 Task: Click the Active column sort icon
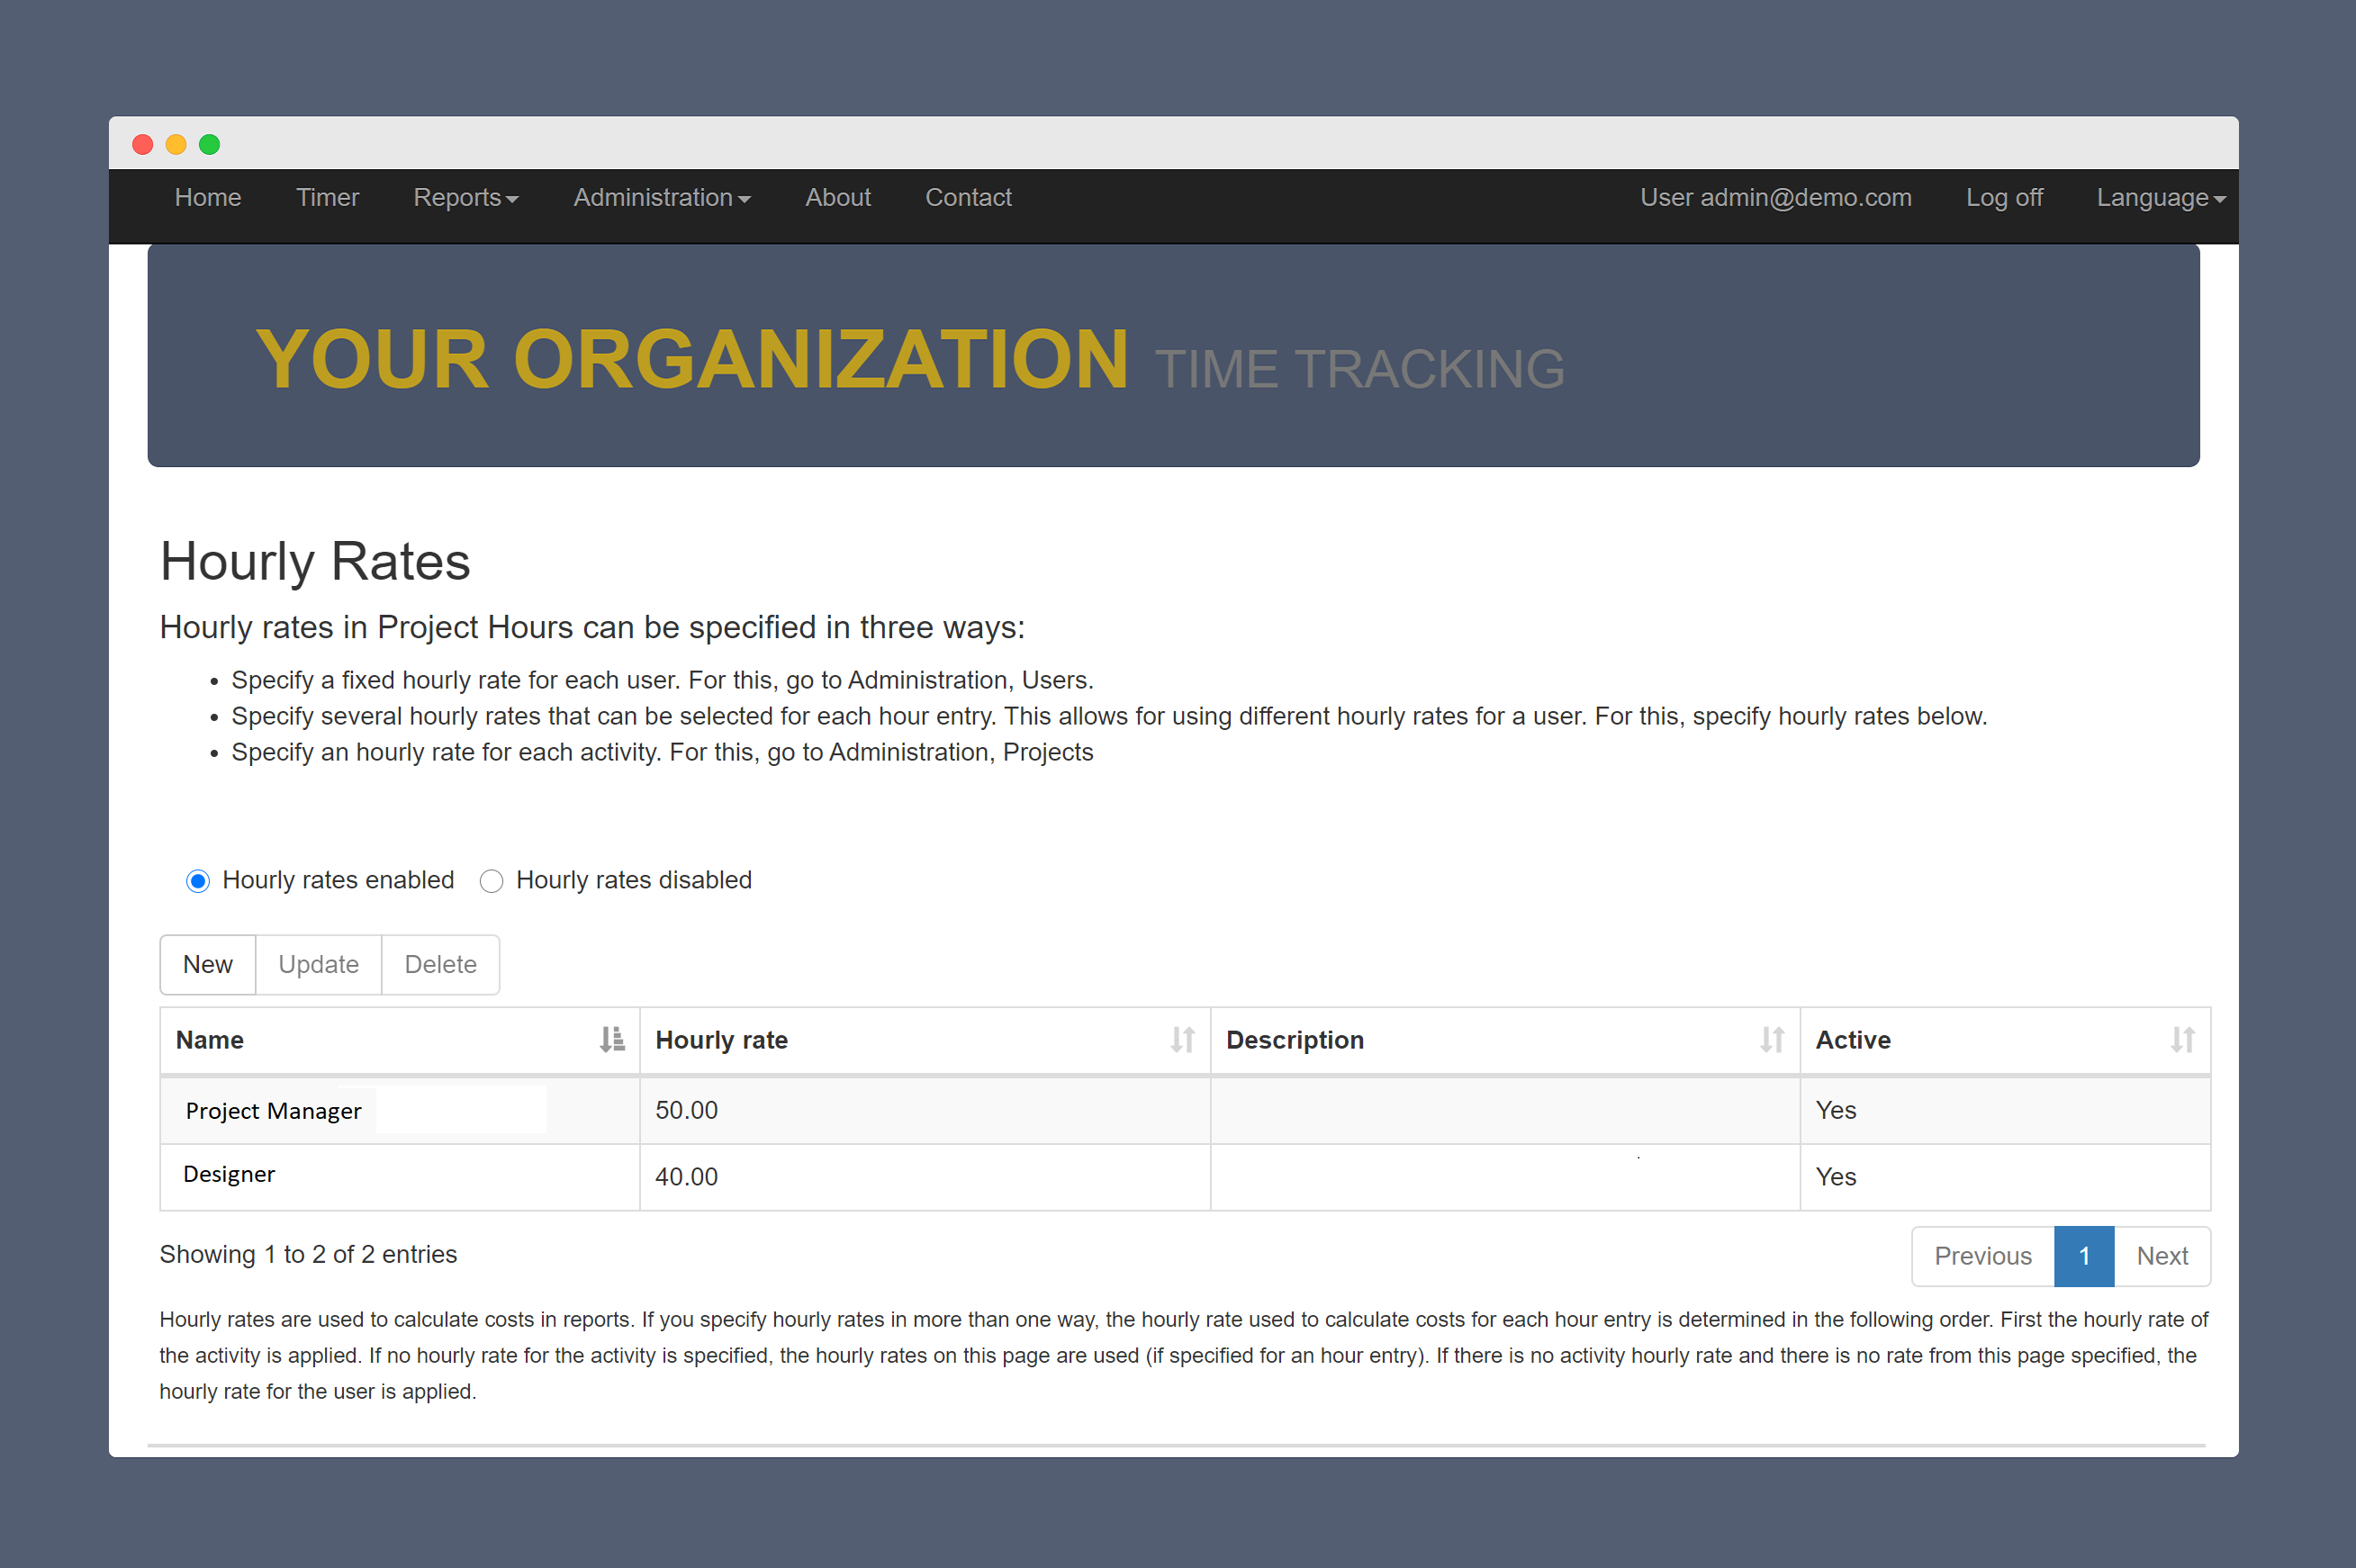point(2182,1040)
